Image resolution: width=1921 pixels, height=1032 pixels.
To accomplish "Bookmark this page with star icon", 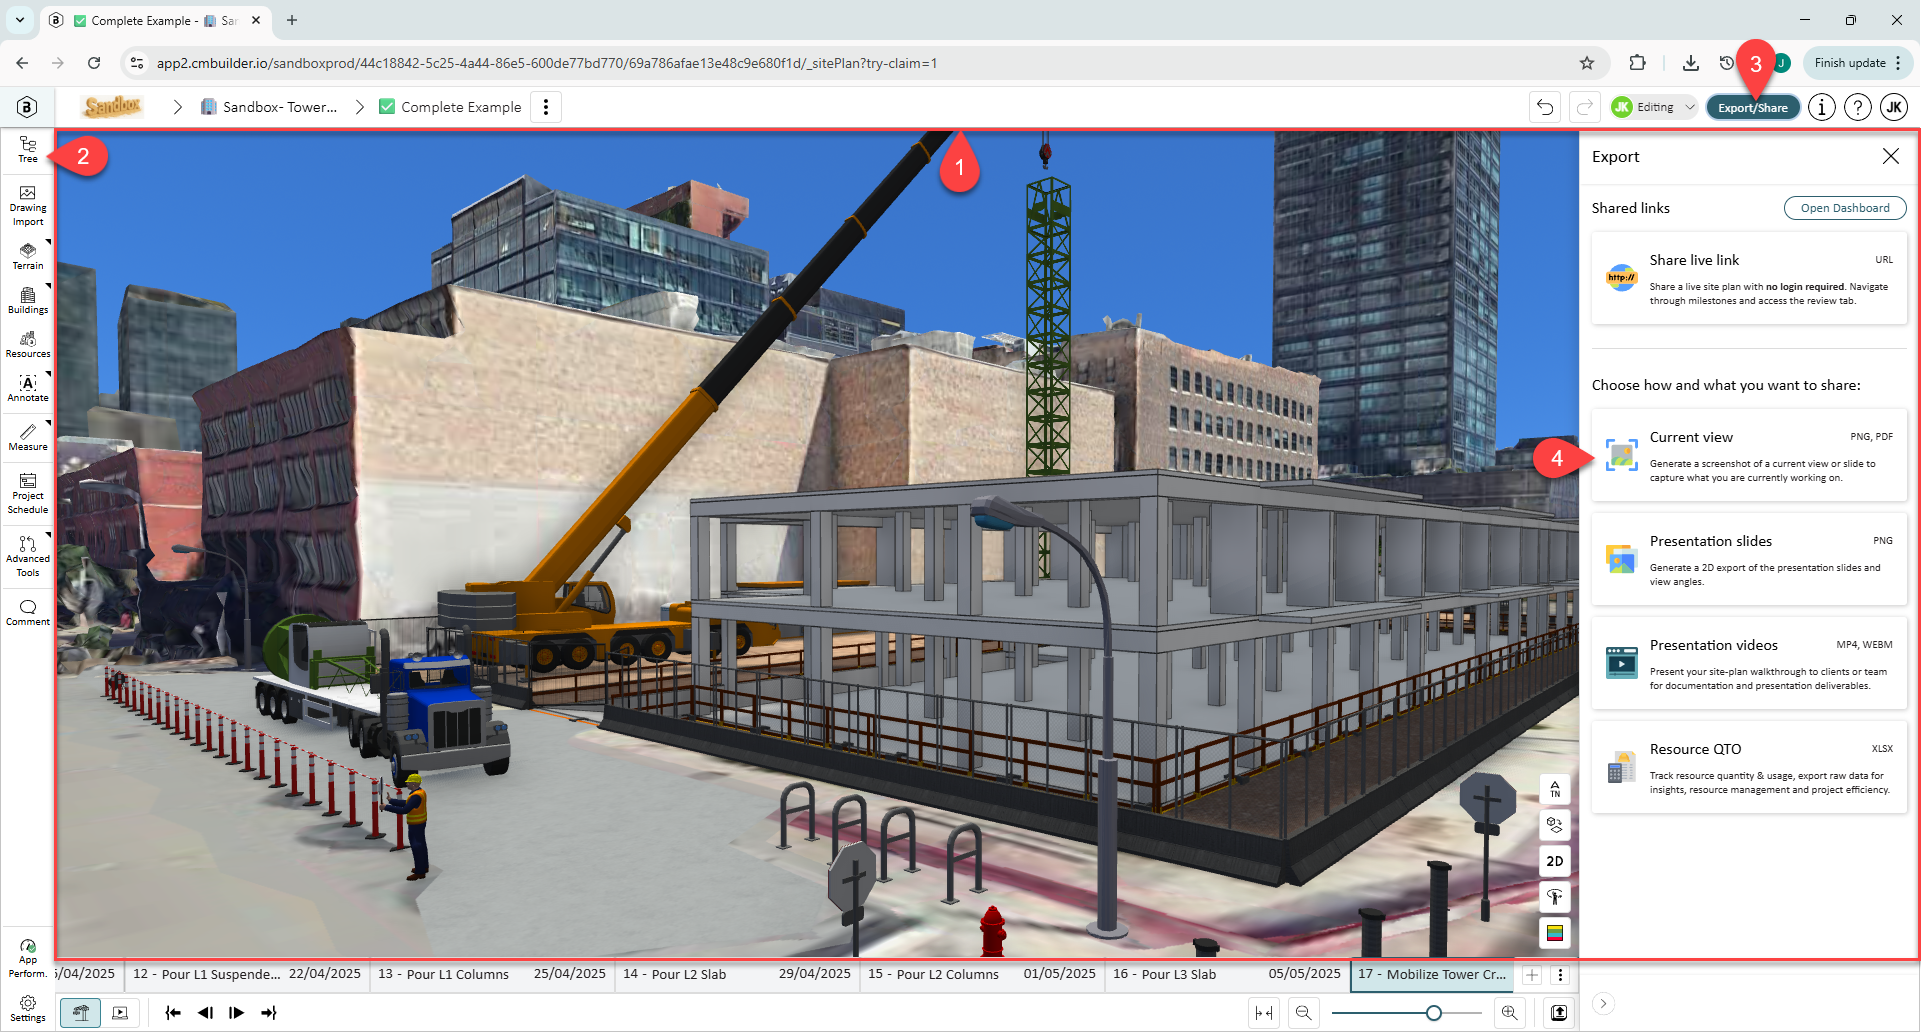I will click(1587, 63).
